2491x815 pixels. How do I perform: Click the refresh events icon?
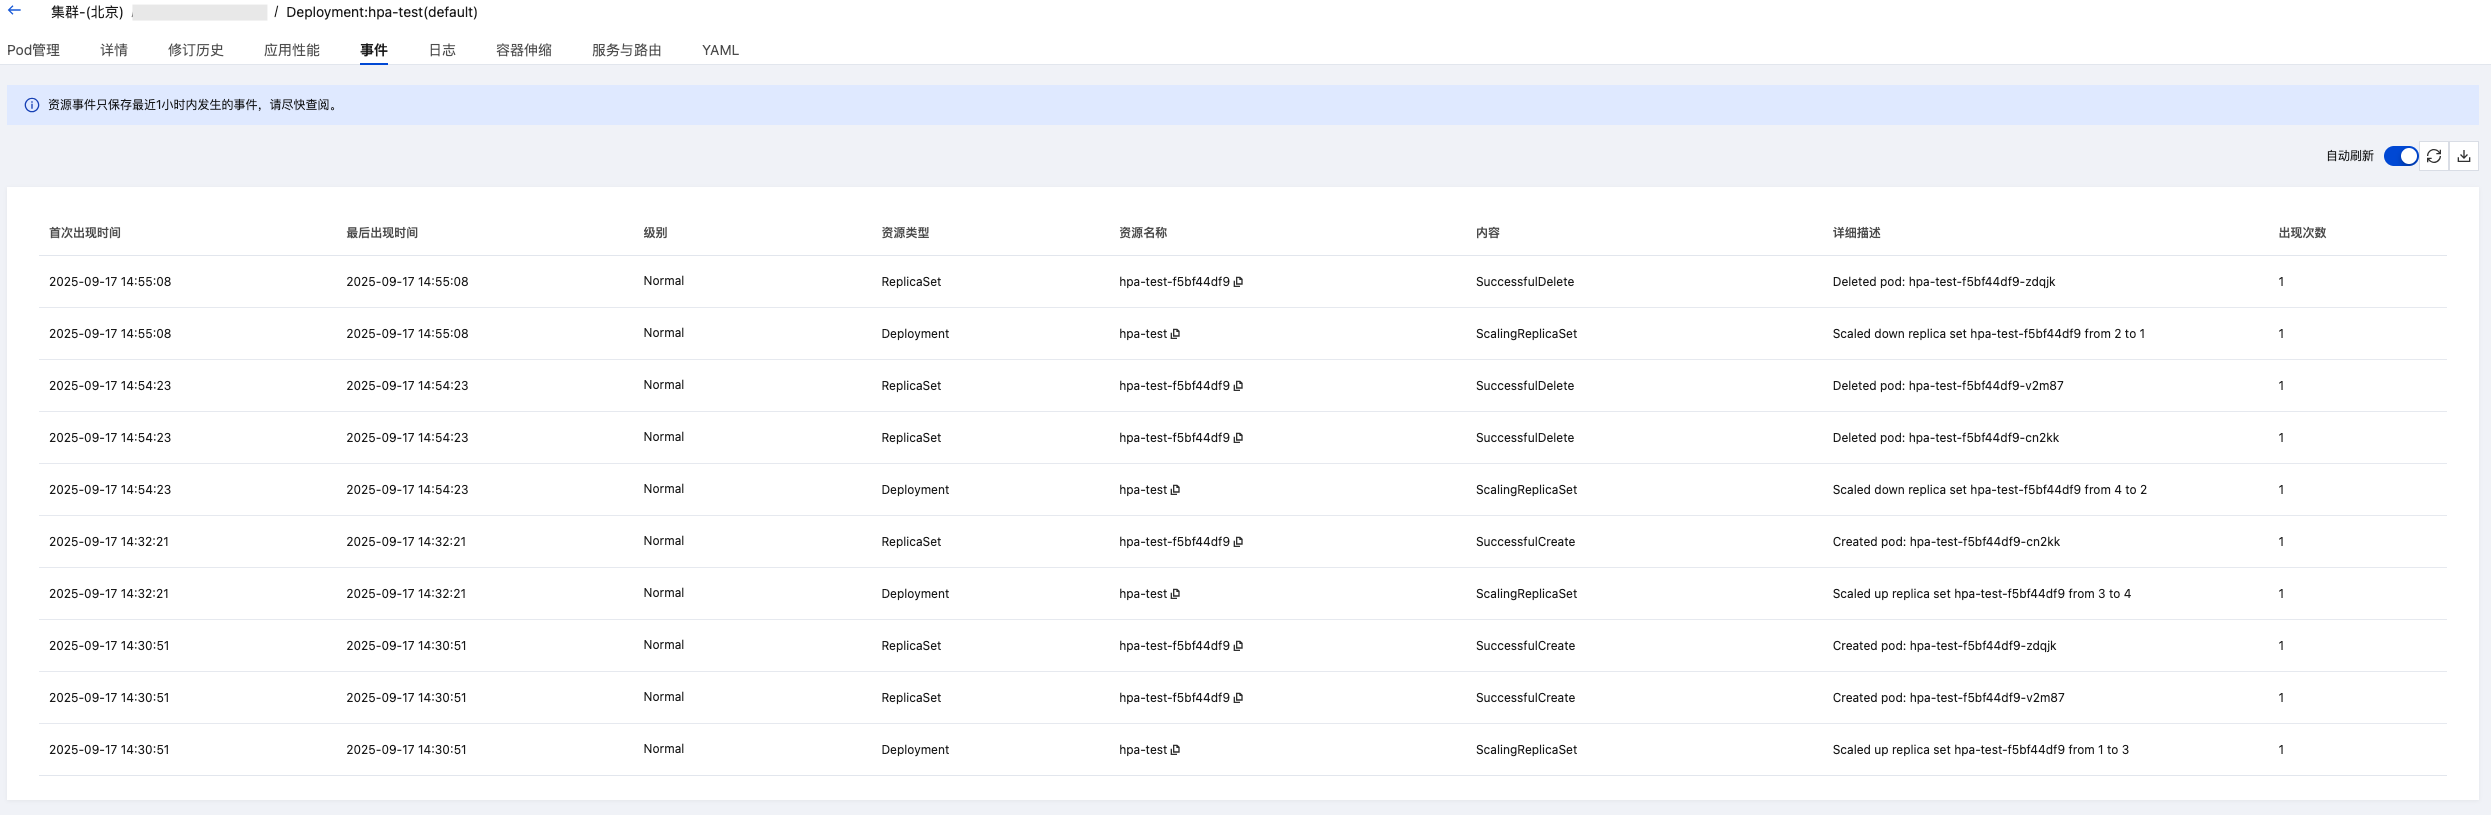(2434, 156)
